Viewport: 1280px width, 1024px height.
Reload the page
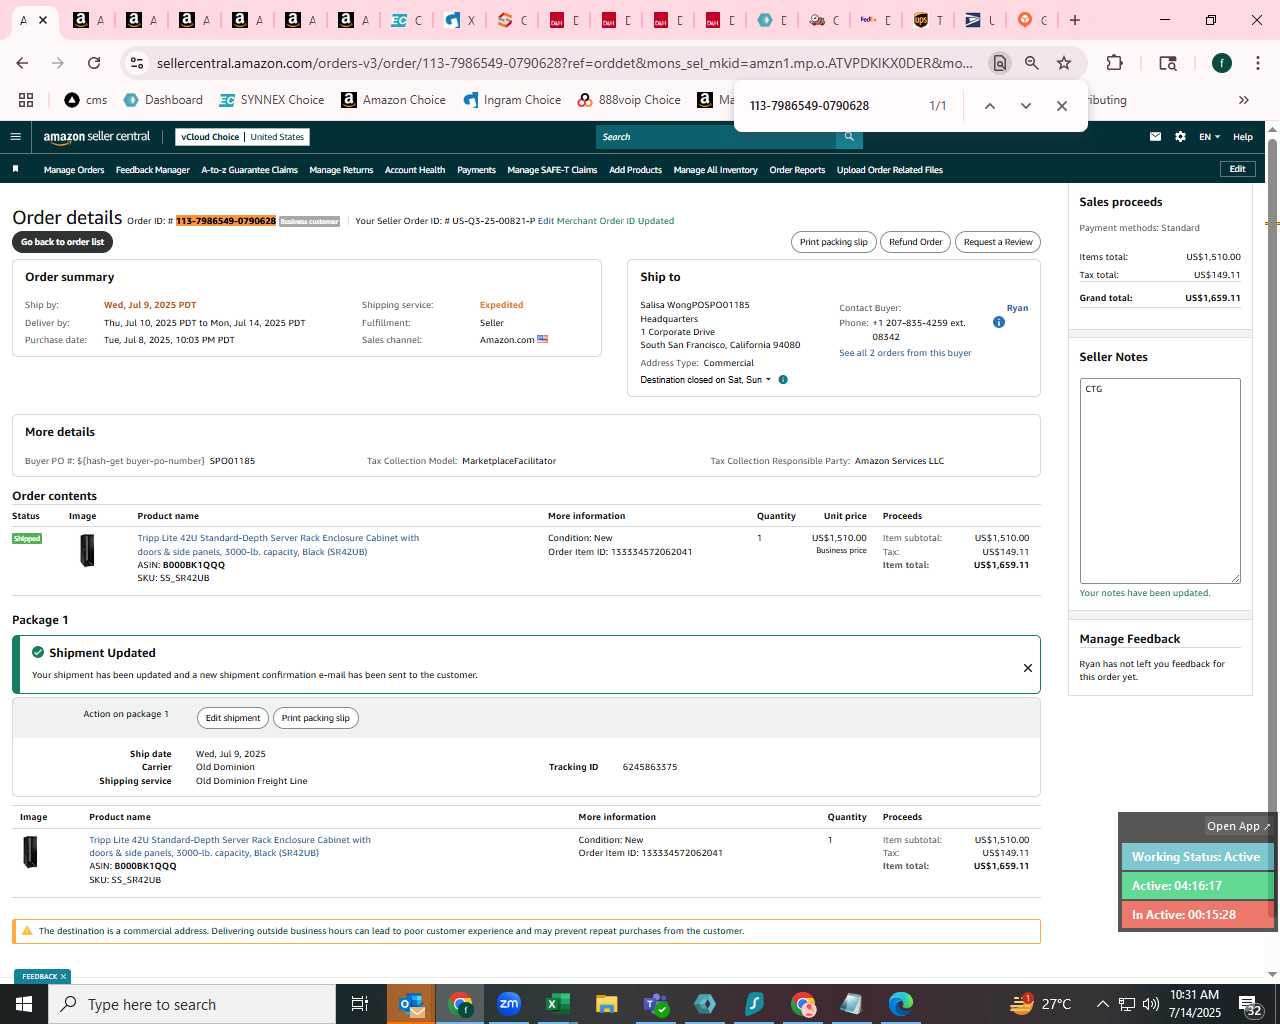(94, 63)
